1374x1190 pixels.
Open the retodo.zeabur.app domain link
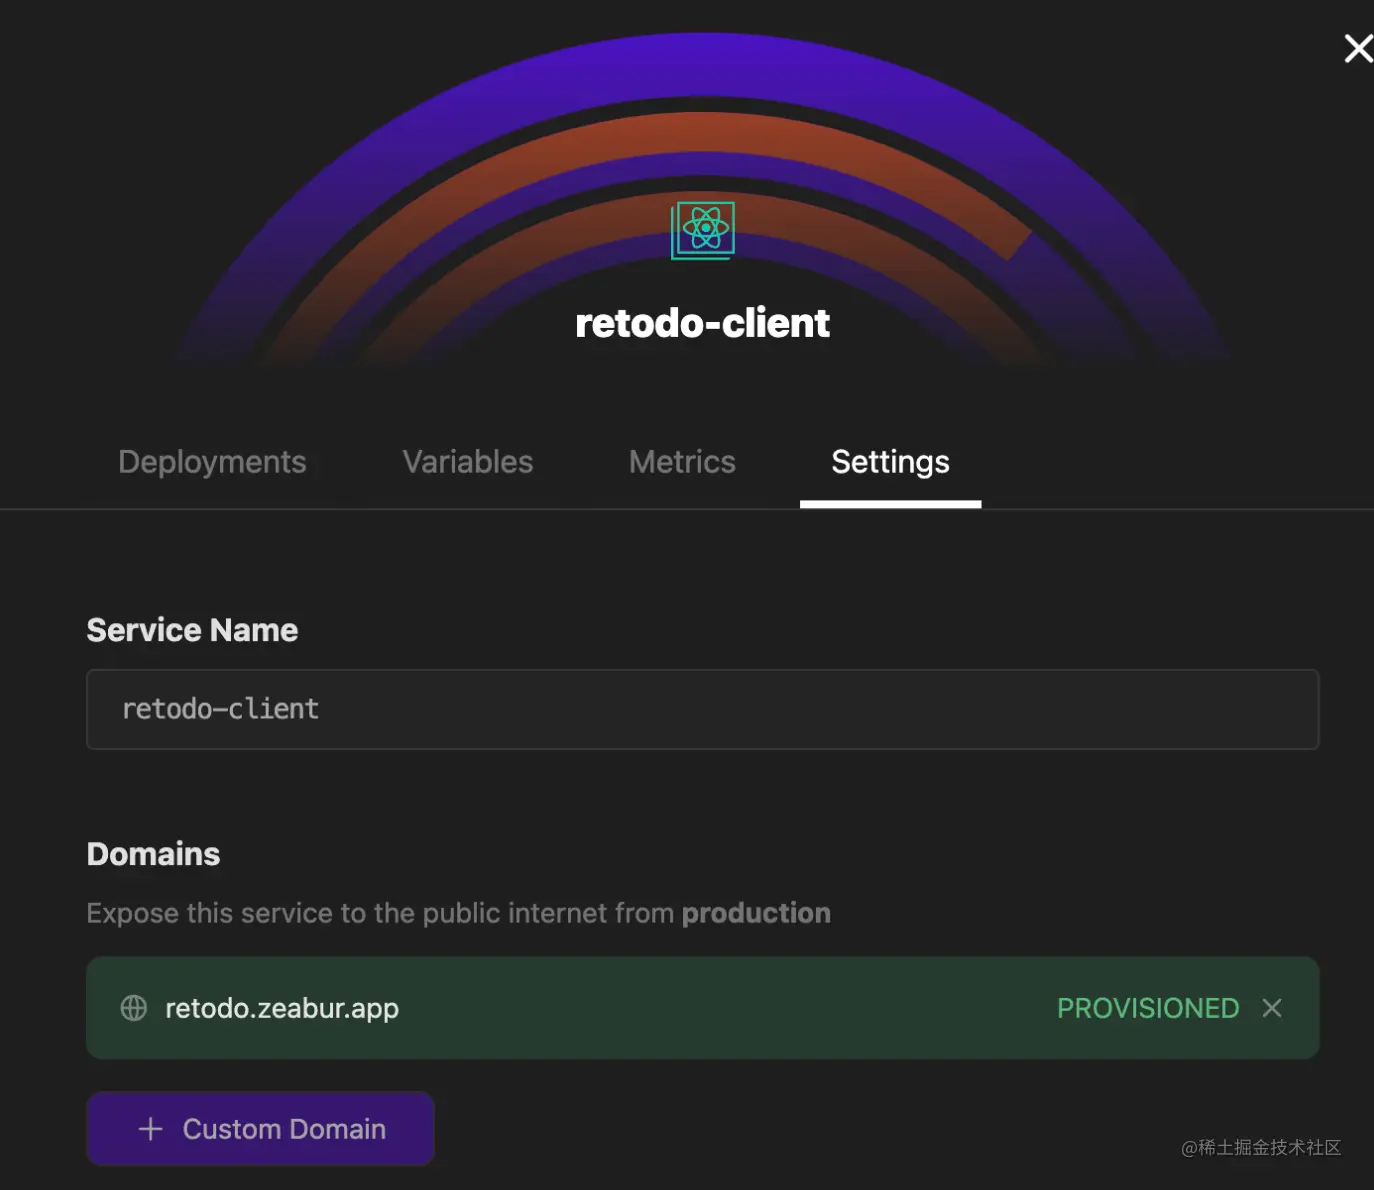(282, 1008)
